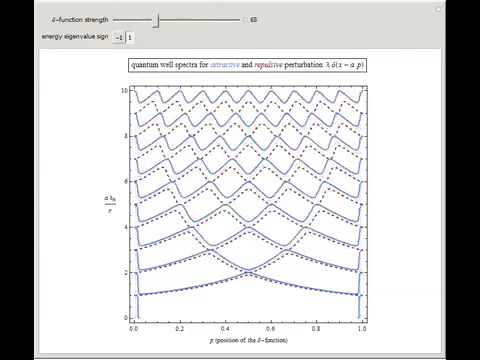Expand the slider controls plus icon
This screenshot has width=480, height=360.
[245, 20]
